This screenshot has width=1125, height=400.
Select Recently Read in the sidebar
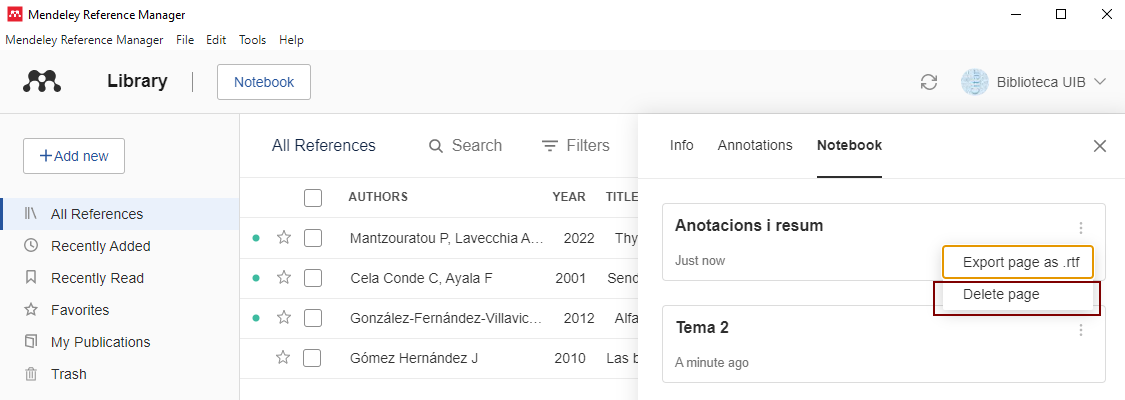click(120, 278)
